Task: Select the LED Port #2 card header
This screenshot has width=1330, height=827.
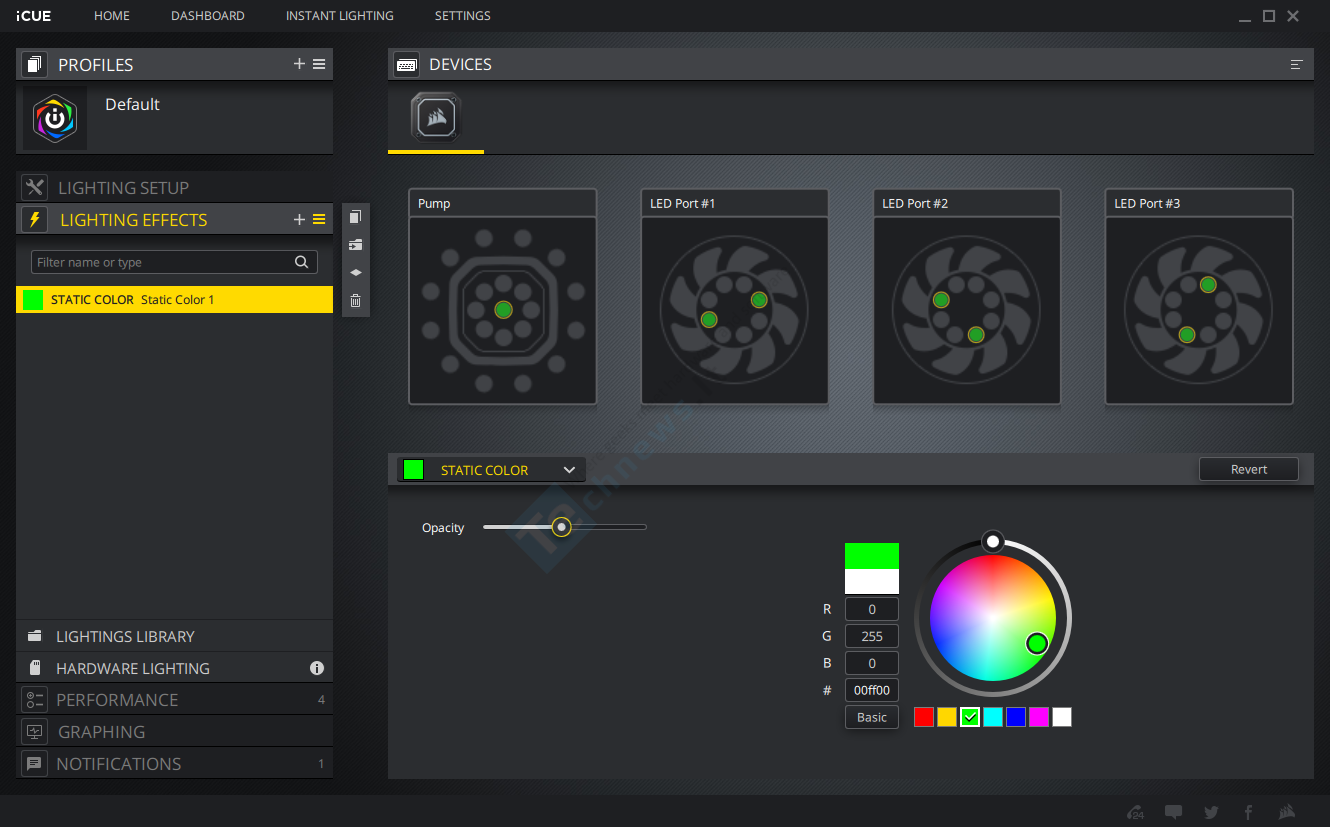Action: 967,203
